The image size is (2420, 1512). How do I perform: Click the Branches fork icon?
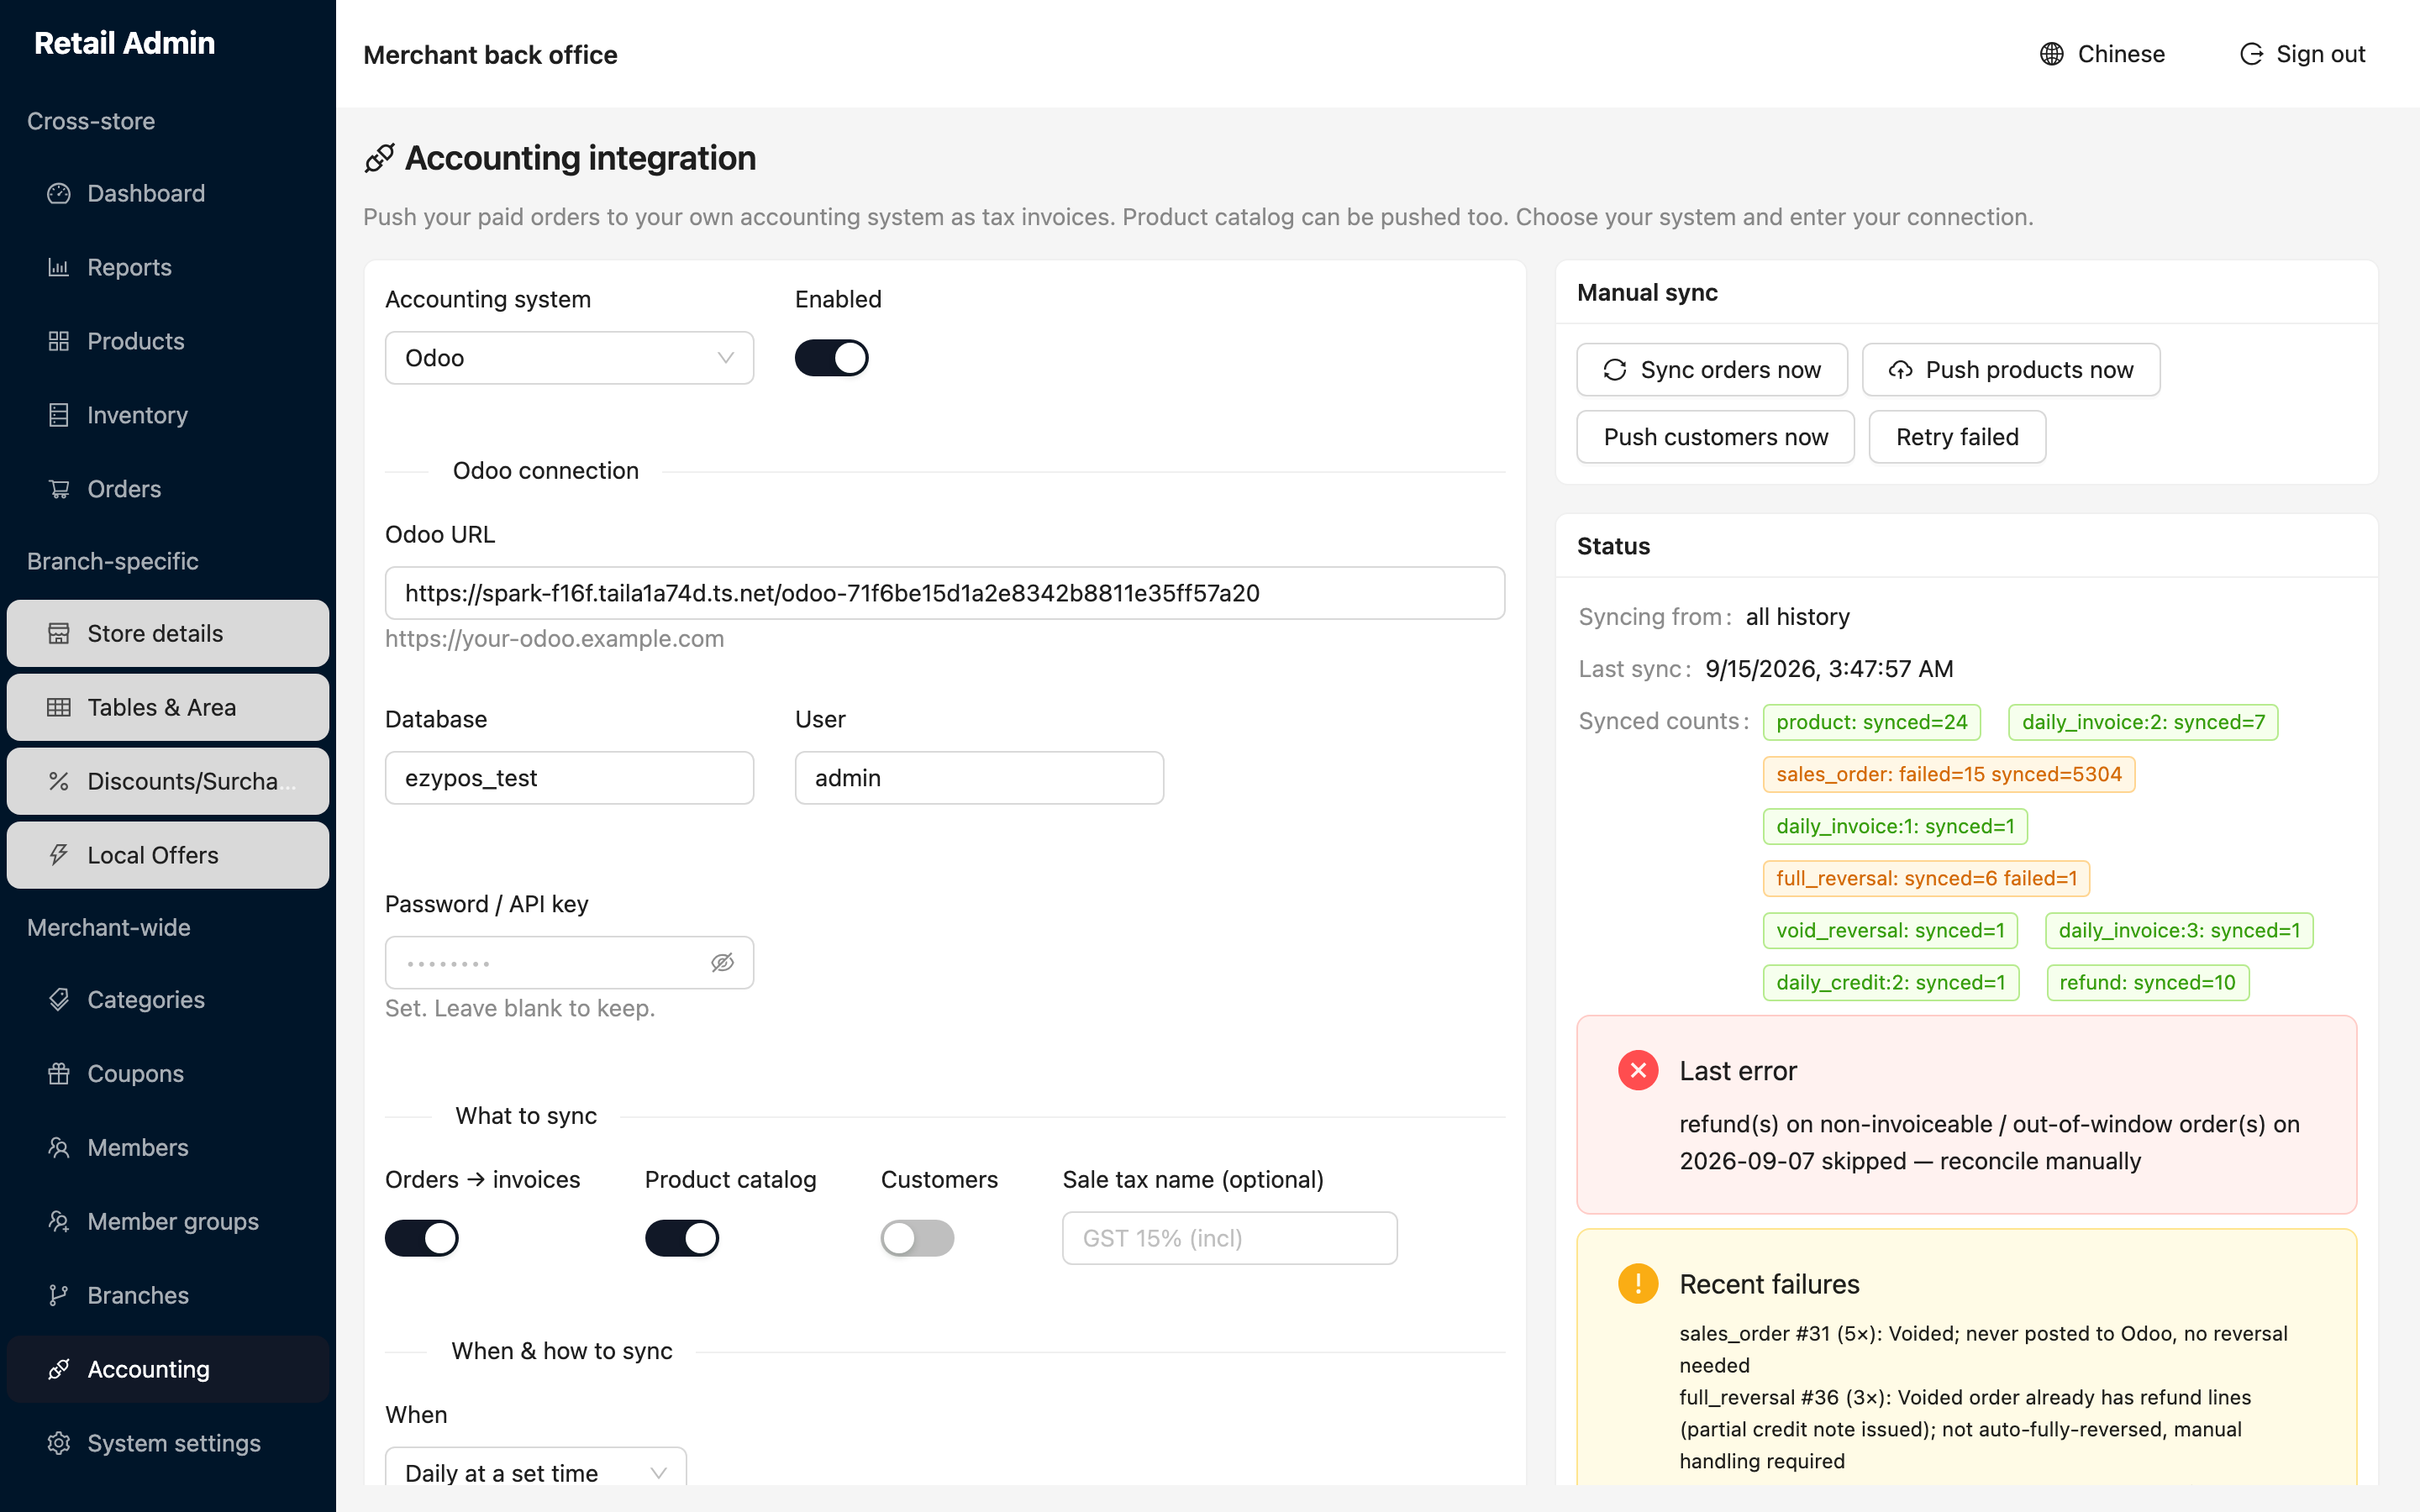click(59, 1295)
